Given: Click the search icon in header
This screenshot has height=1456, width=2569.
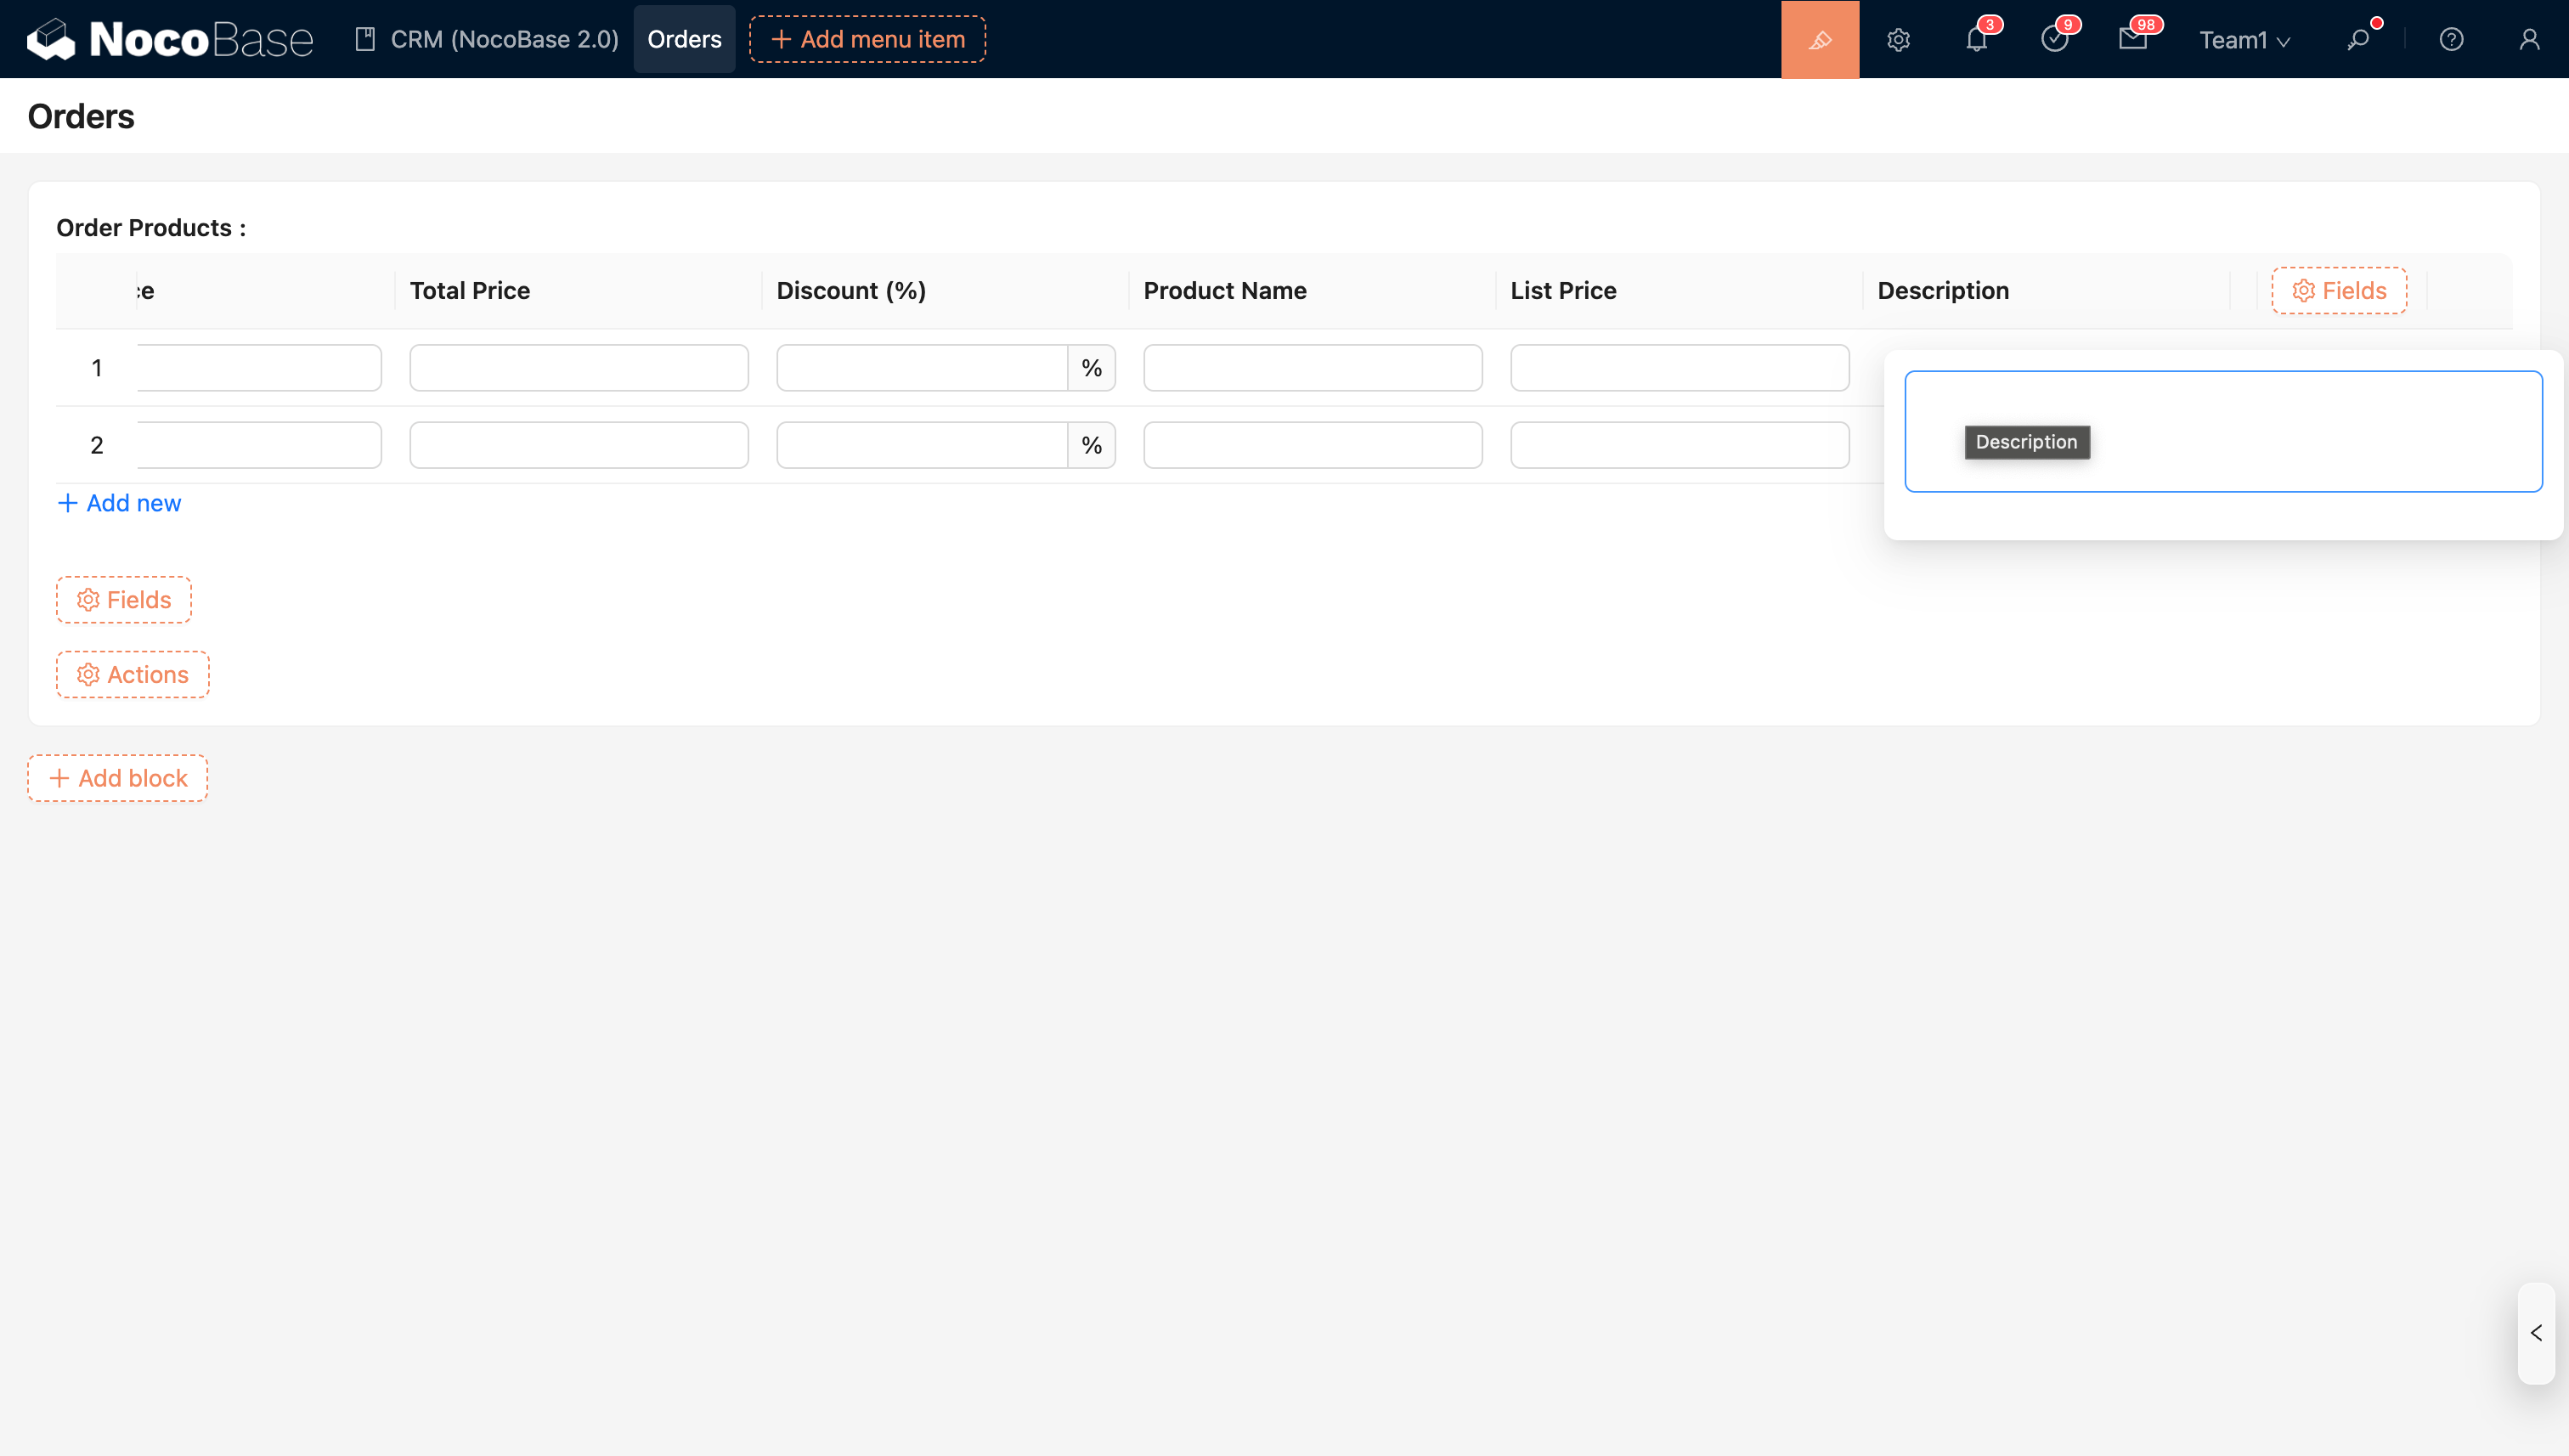Looking at the screenshot, I should tap(2358, 39).
